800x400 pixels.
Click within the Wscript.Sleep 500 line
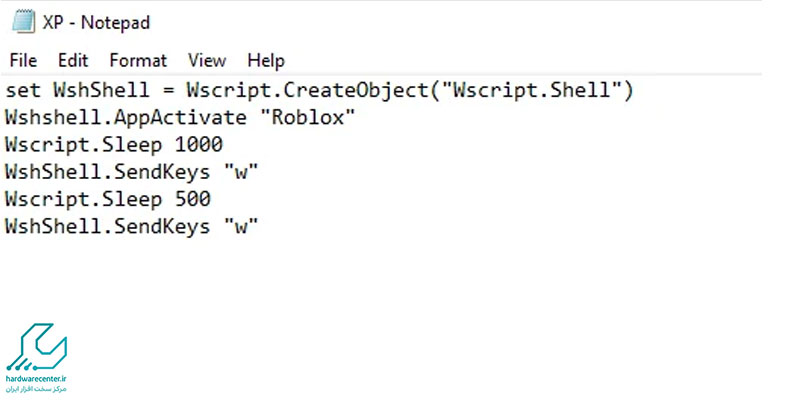(x=108, y=199)
